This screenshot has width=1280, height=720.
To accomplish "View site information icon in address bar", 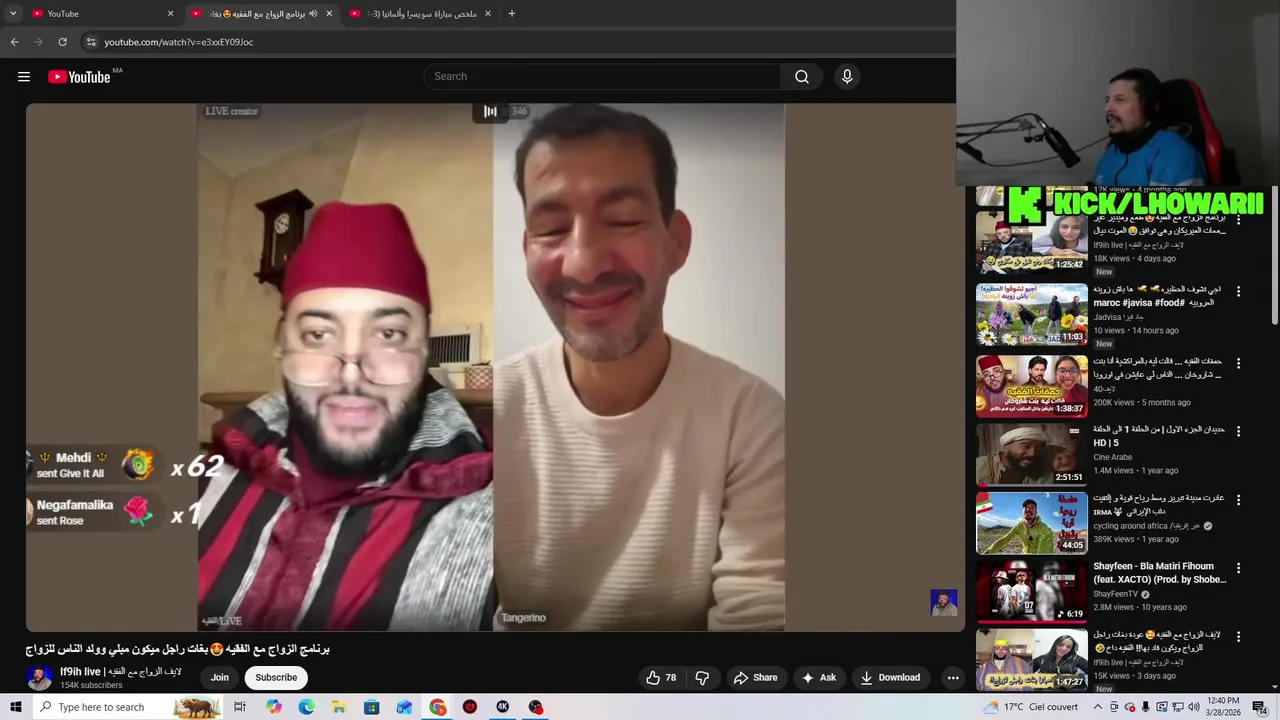I will (90, 42).
